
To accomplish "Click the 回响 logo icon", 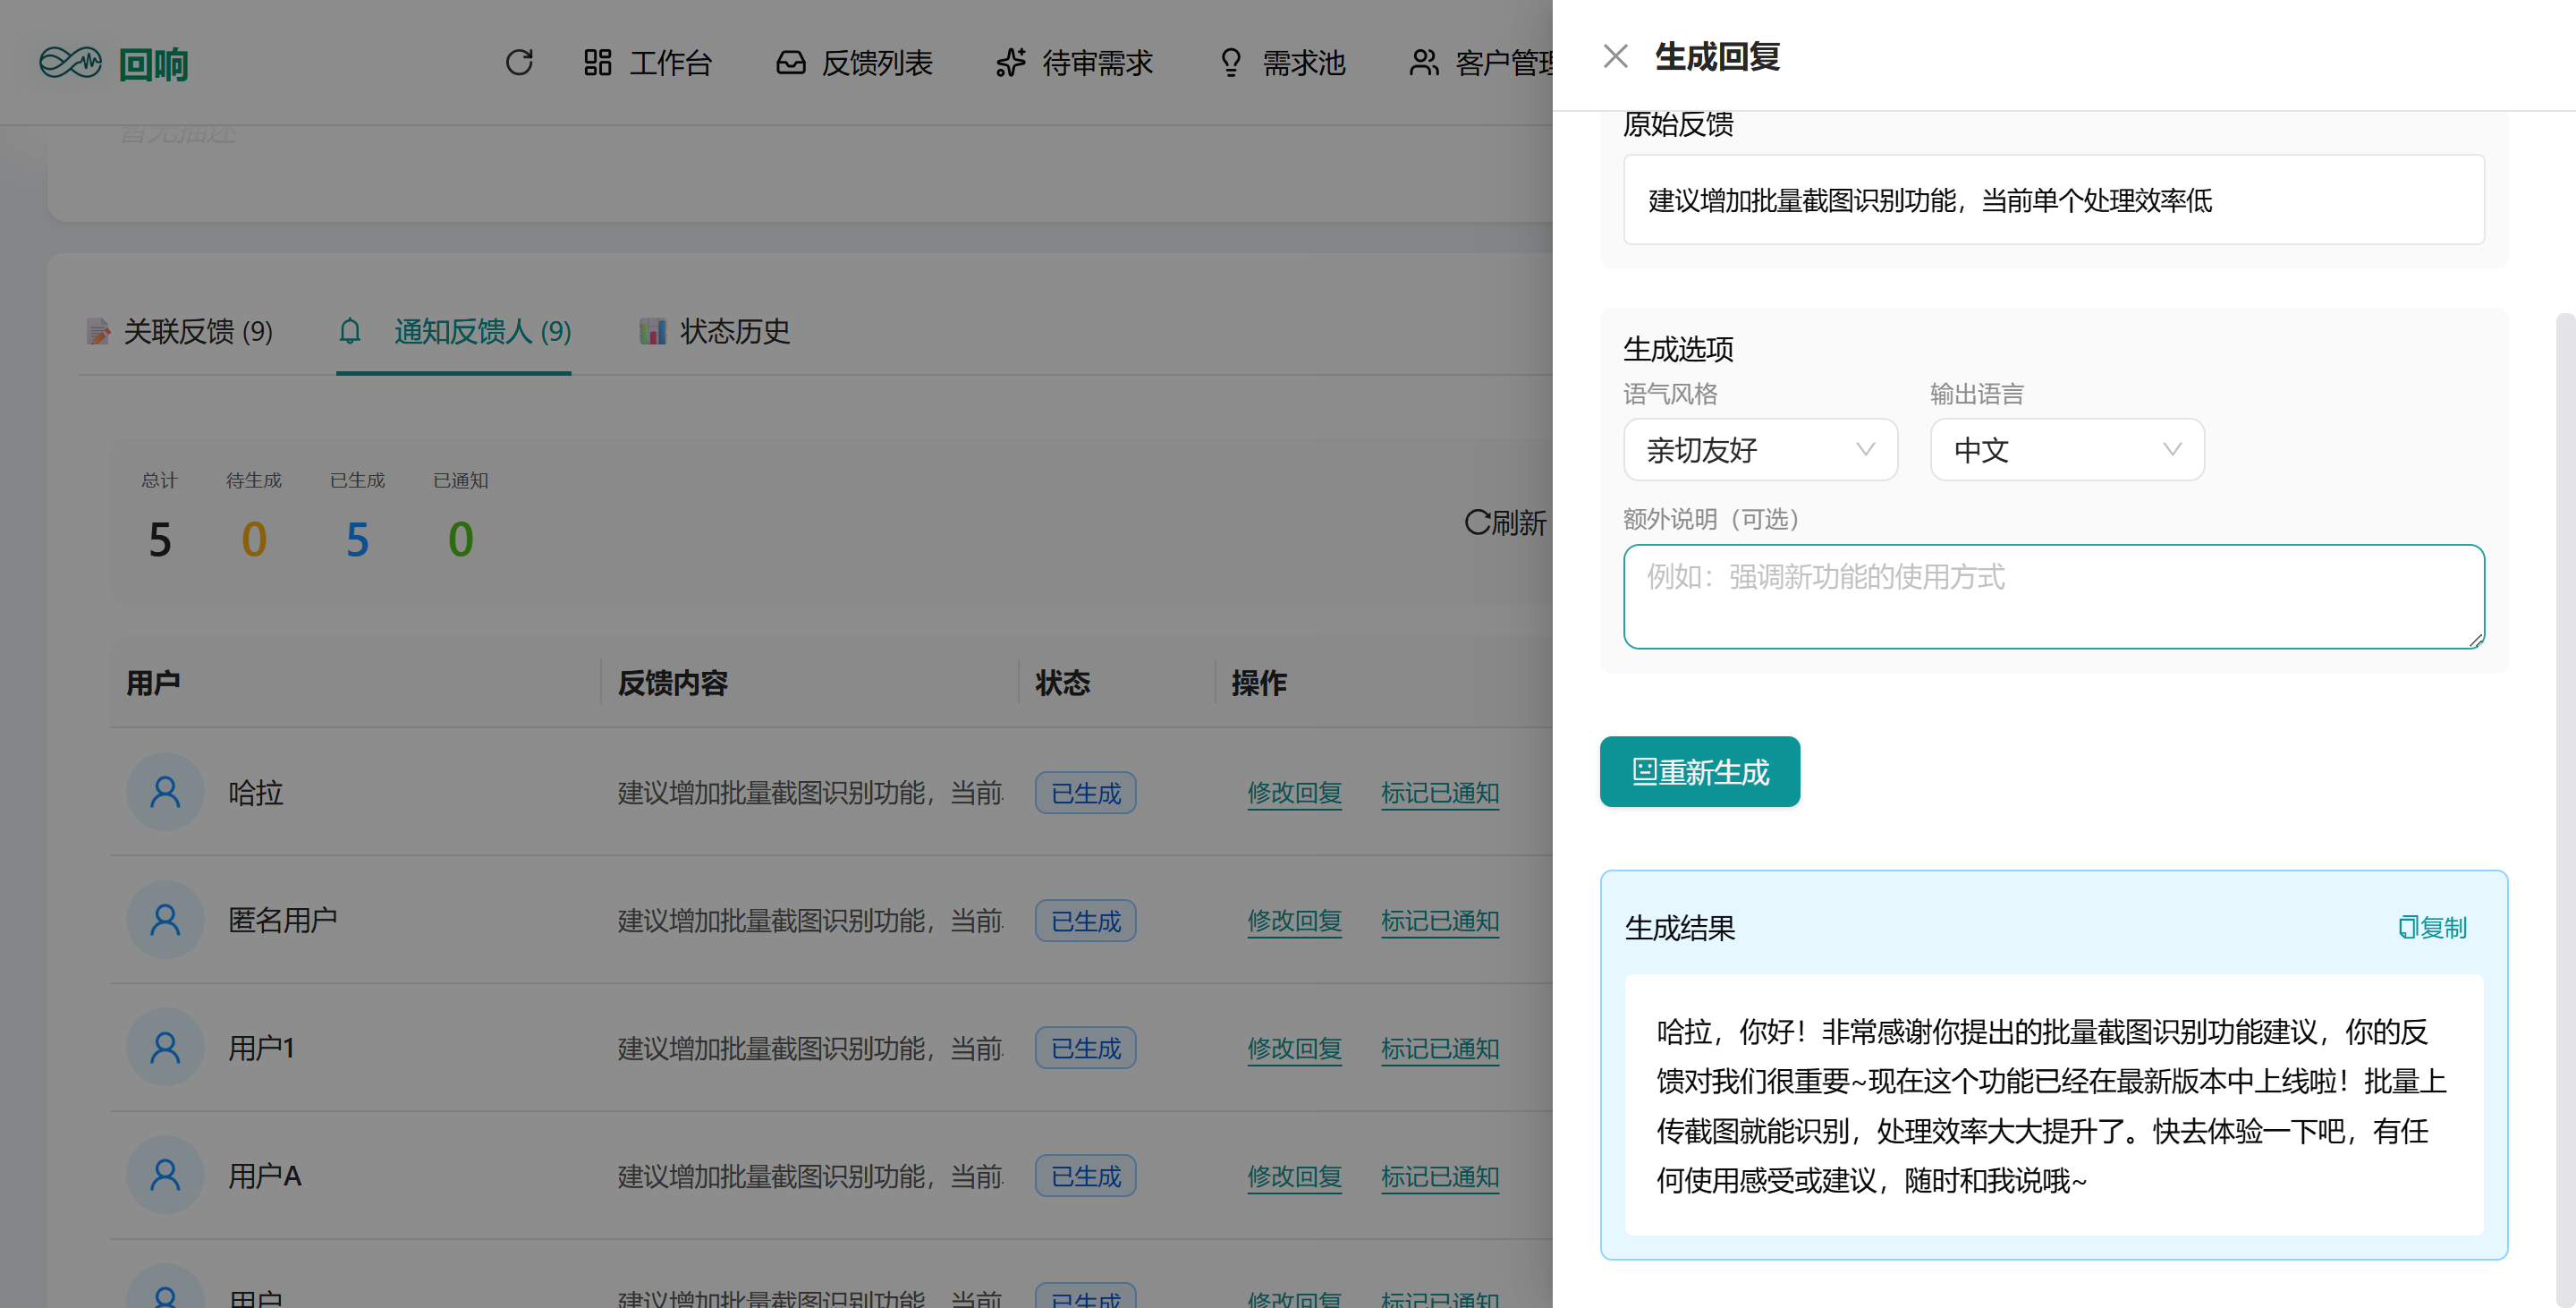I will (x=70, y=63).
